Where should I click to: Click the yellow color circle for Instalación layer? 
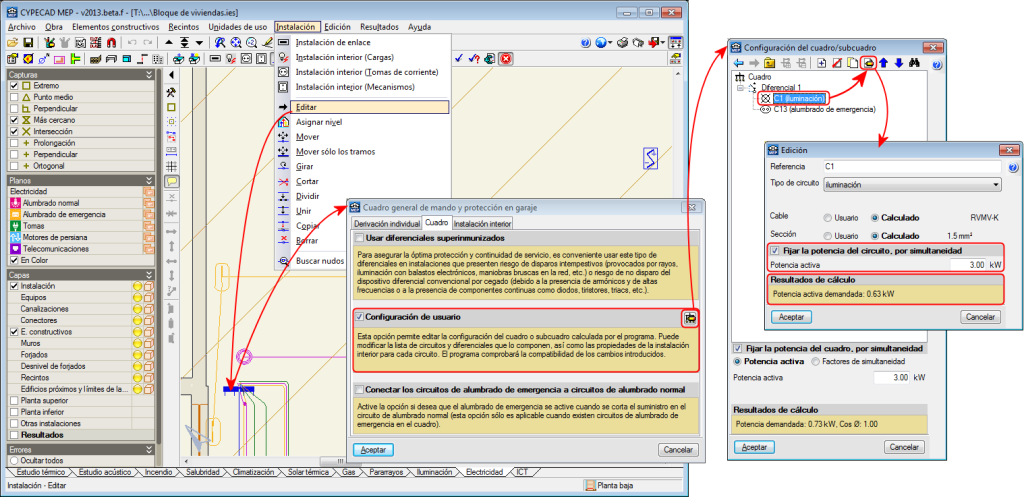click(x=137, y=286)
